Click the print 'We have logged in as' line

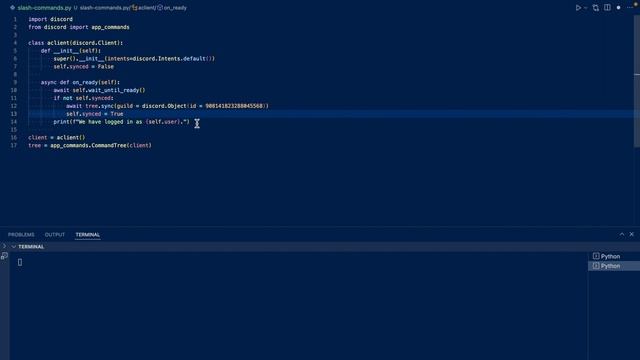tap(121, 122)
